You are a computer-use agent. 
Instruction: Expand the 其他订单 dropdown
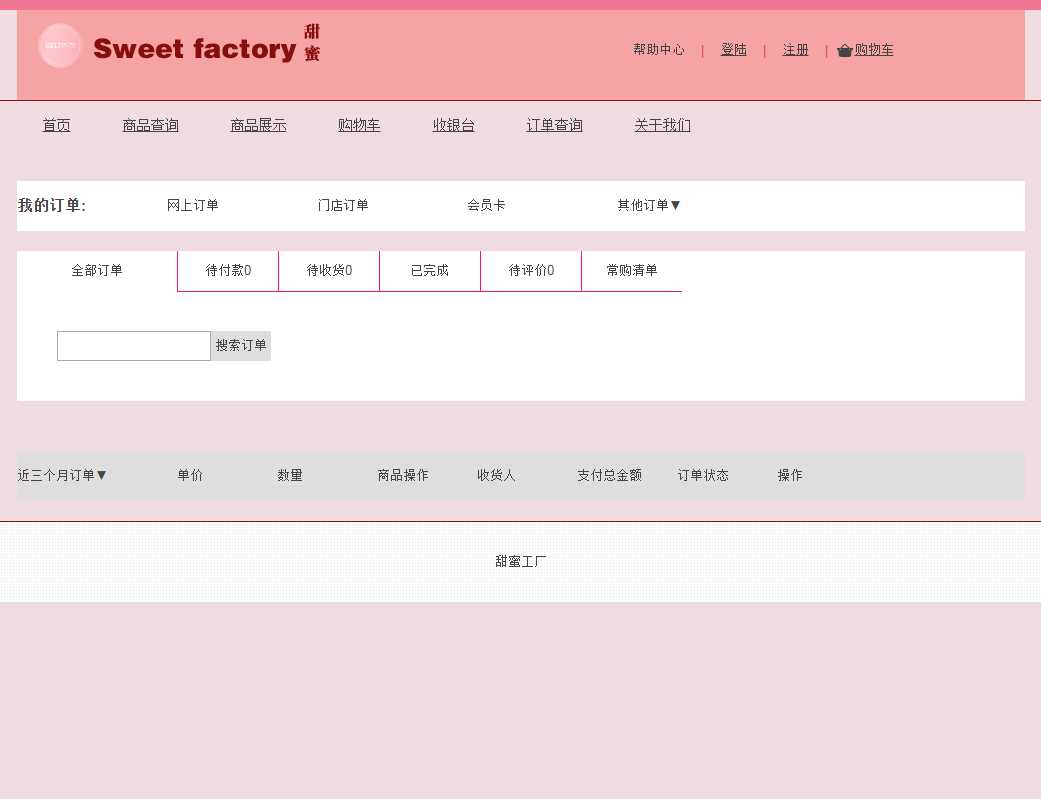coord(649,205)
